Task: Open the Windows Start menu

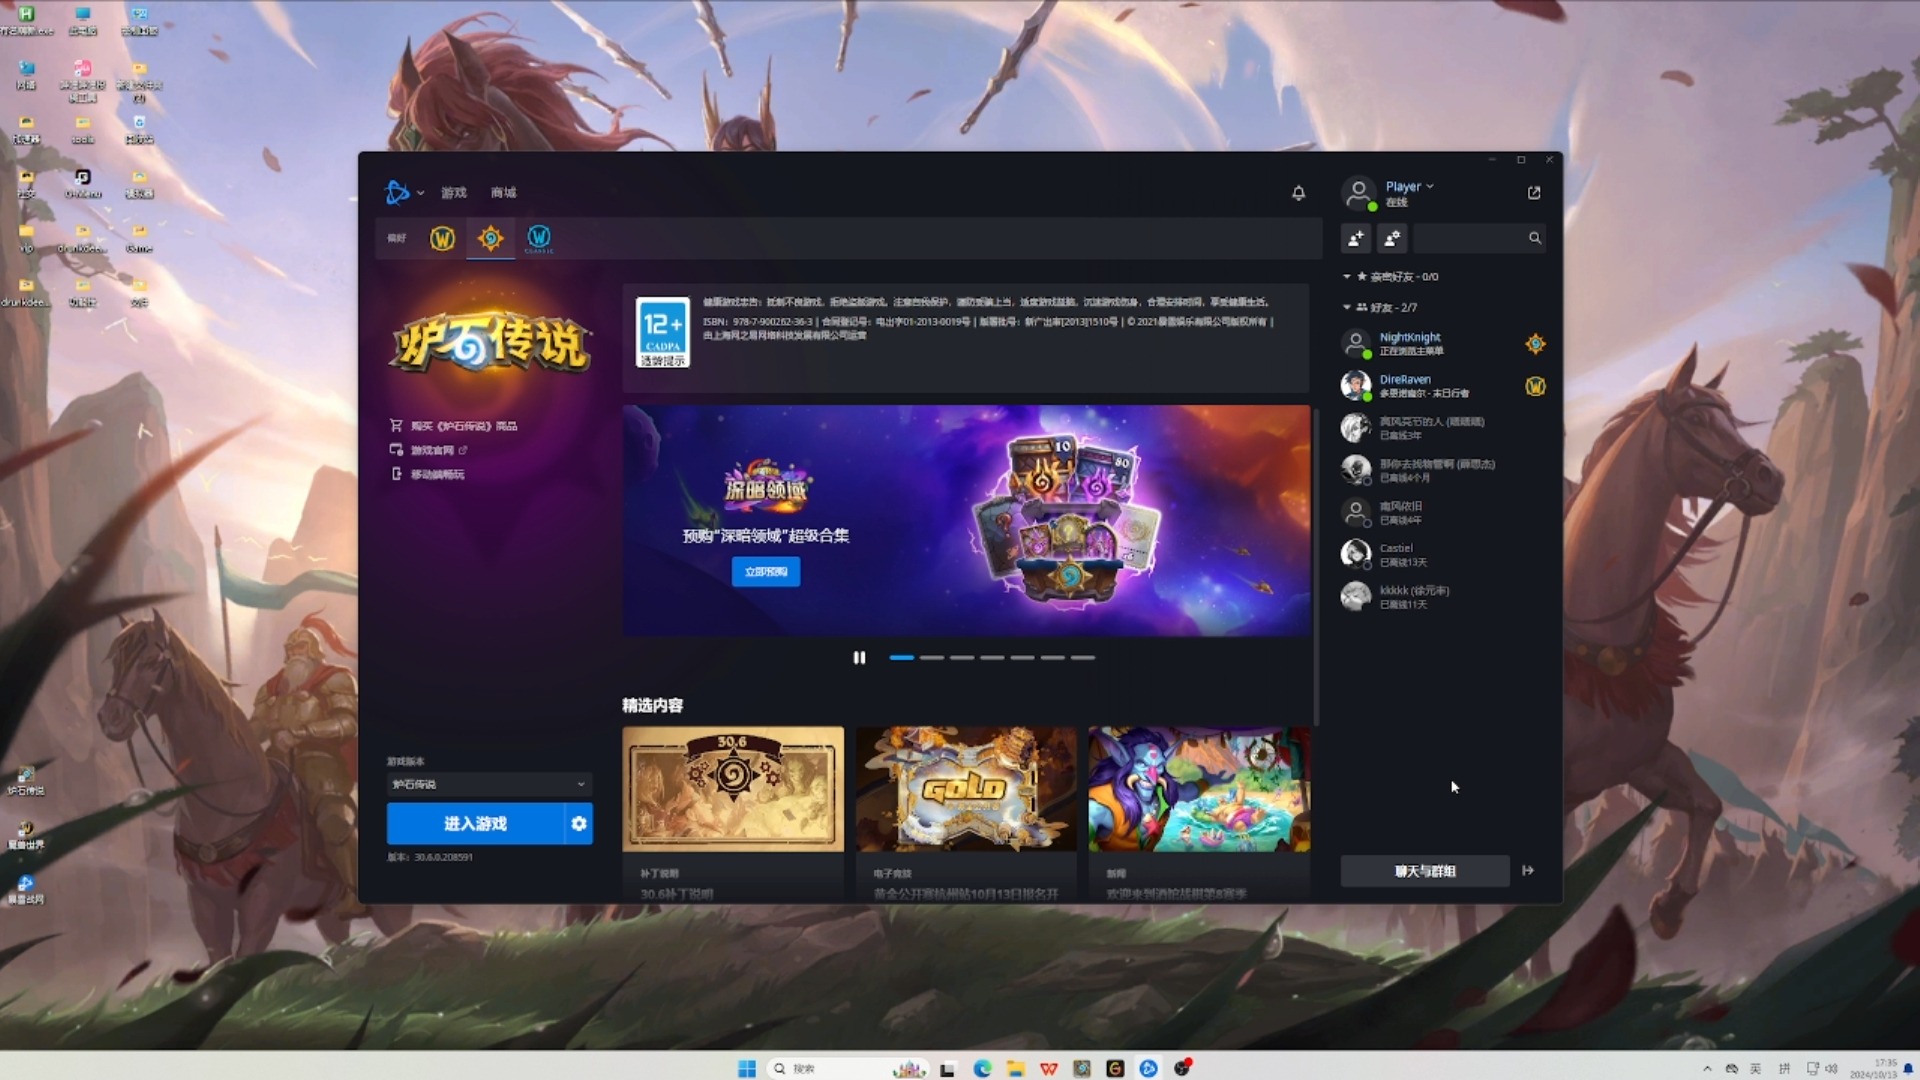Action: point(746,1068)
